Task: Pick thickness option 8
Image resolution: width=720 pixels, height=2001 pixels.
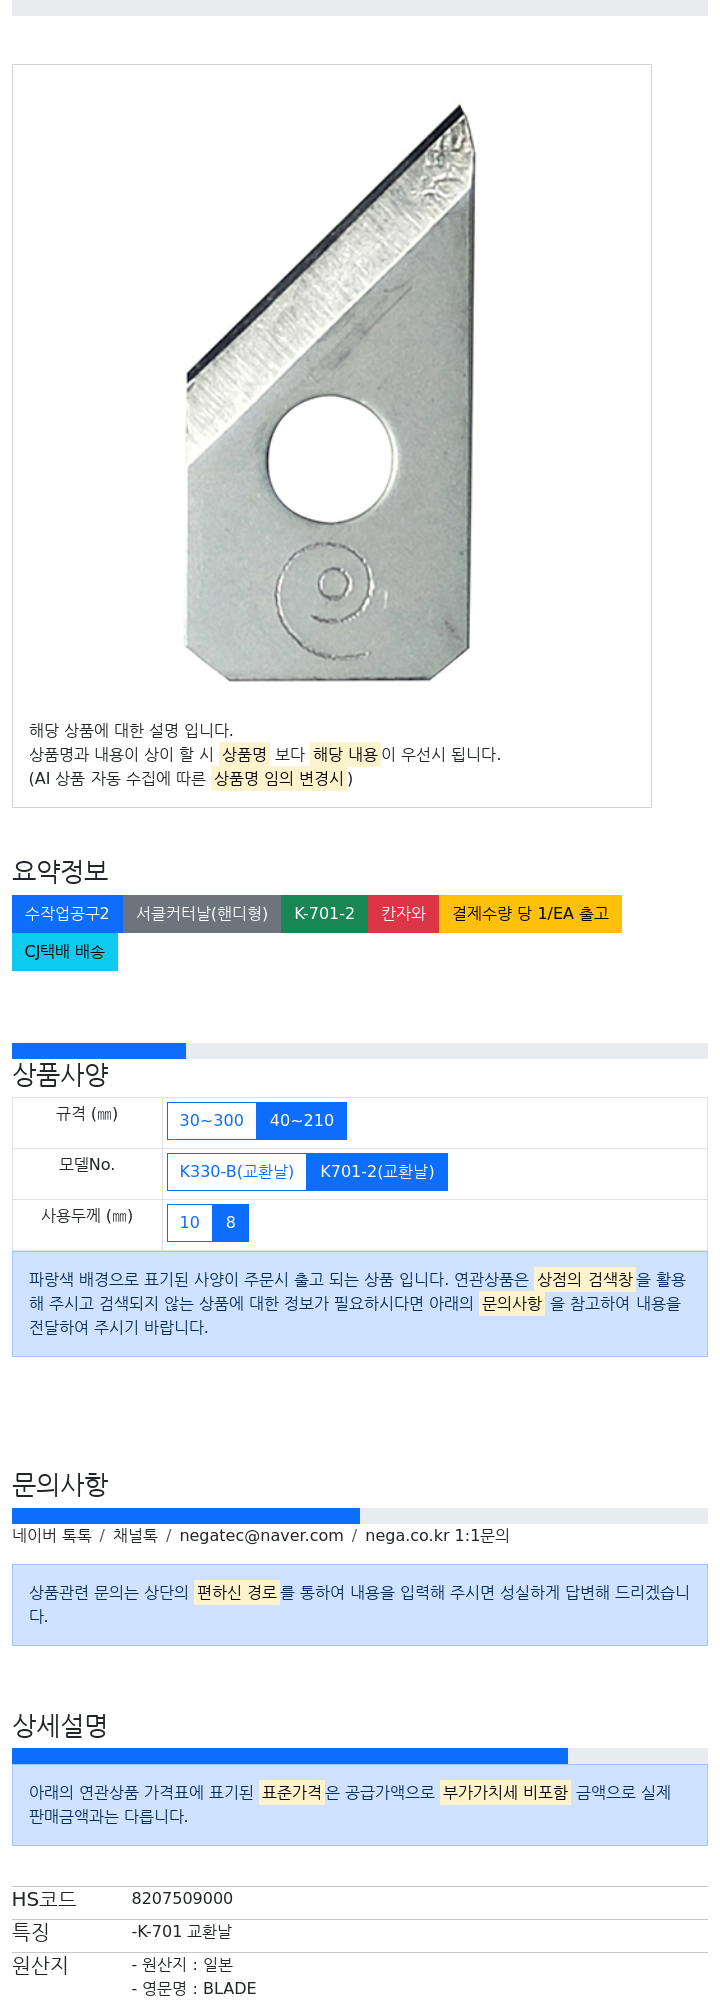Action: tap(231, 1223)
